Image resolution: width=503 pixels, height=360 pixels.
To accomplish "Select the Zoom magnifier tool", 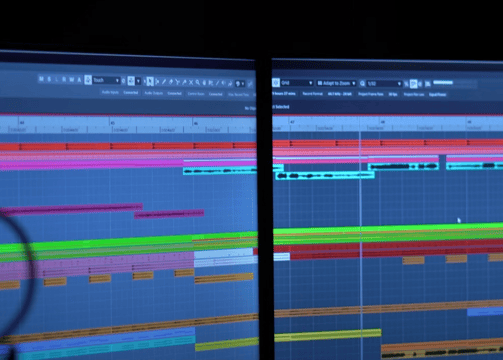I will (x=198, y=82).
